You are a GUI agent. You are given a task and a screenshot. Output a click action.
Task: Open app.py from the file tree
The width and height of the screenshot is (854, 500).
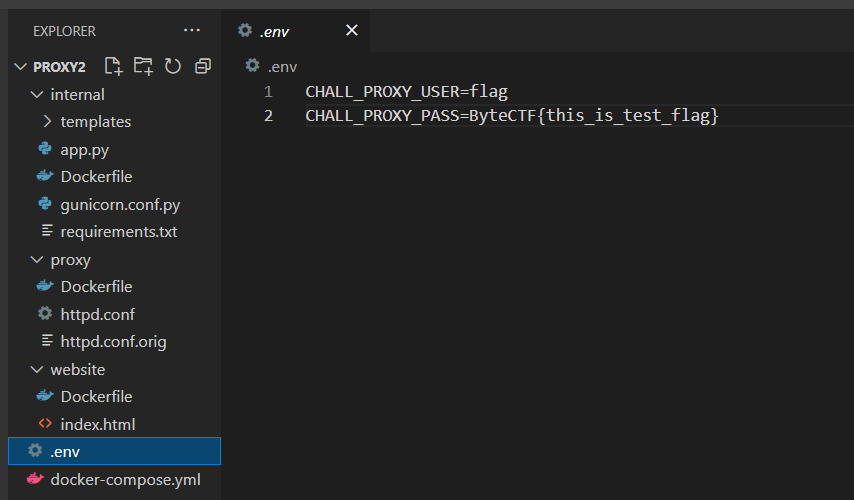[84, 150]
